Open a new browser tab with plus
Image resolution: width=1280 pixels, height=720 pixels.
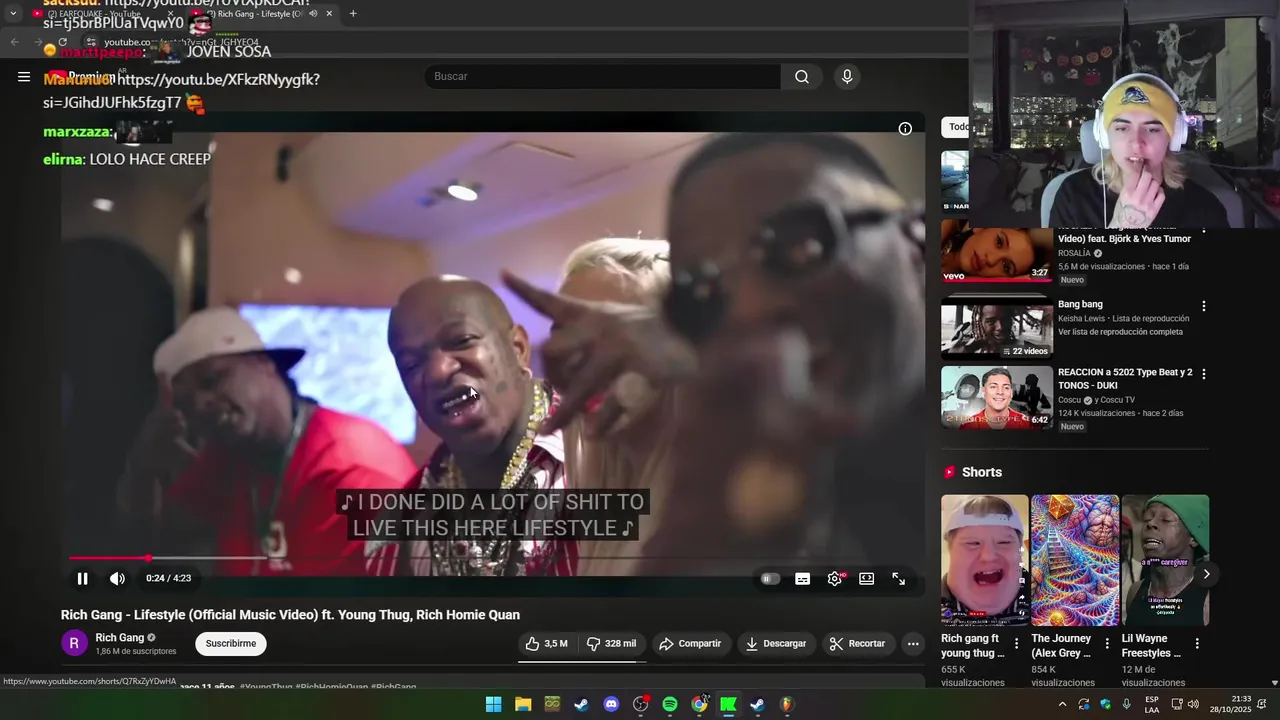point(353,14)
